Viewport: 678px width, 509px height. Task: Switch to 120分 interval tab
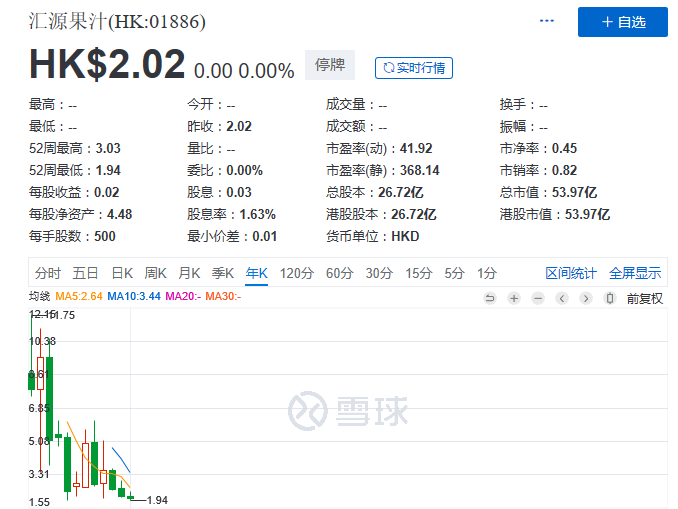pos(297,273)
